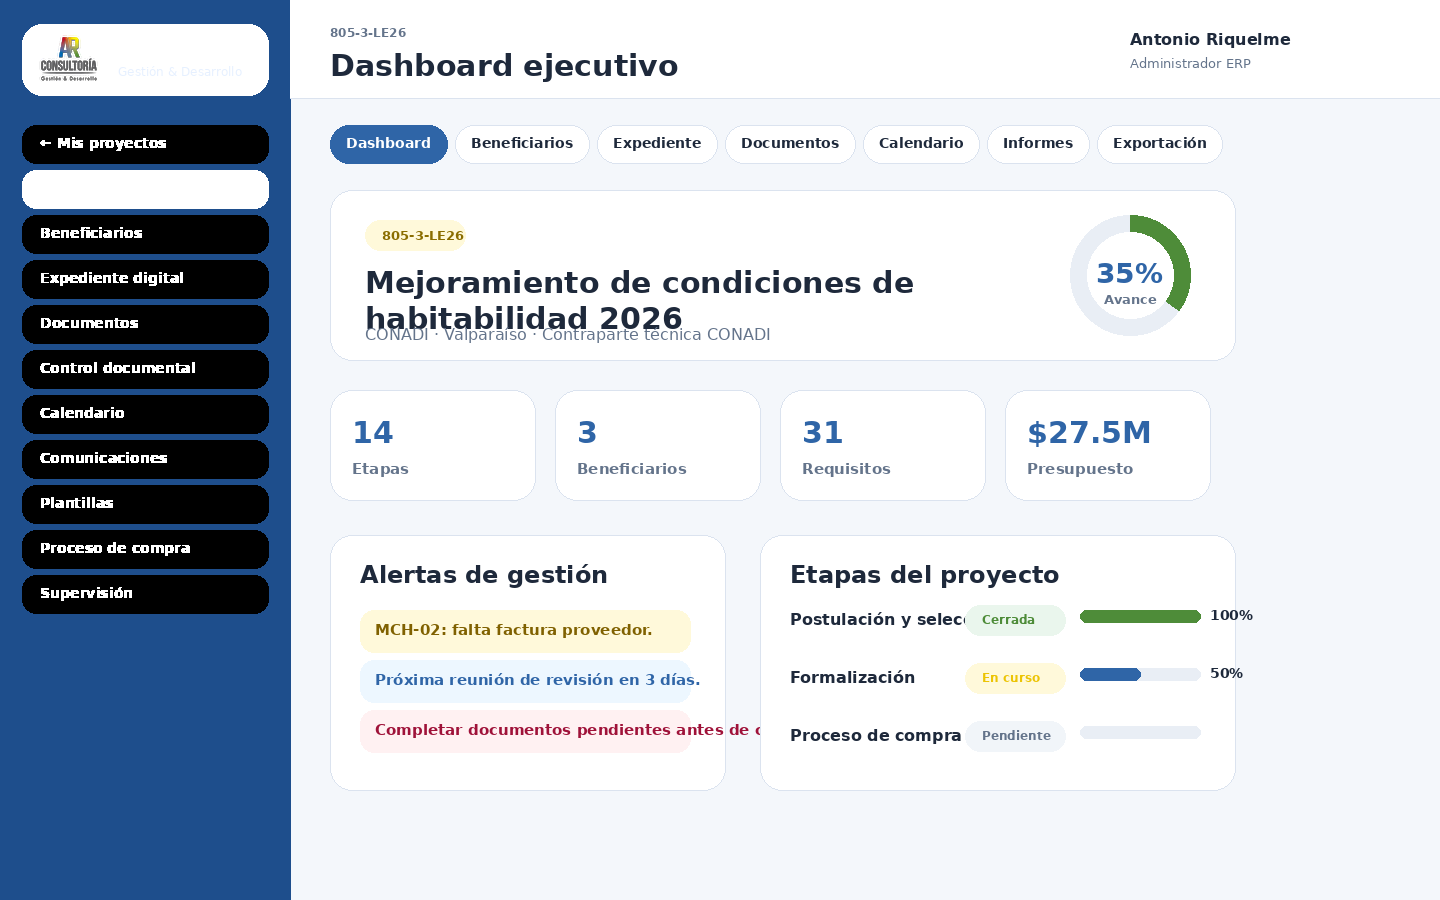Click the CONADI · Valparaíso subtitle line
This screenshot has width=1440, height=900.
pos(567,336)
